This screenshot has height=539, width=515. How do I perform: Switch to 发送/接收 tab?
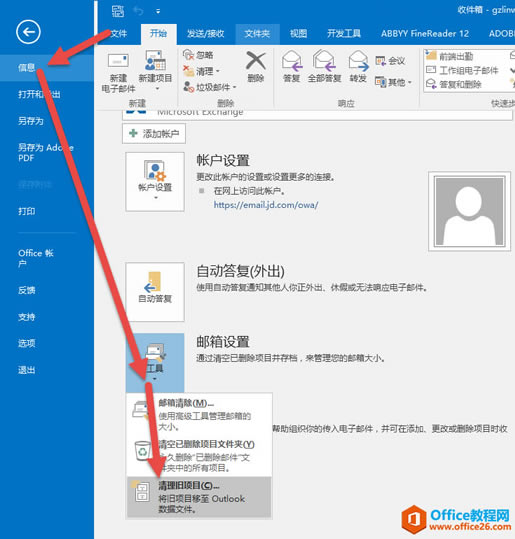point(206,34)
